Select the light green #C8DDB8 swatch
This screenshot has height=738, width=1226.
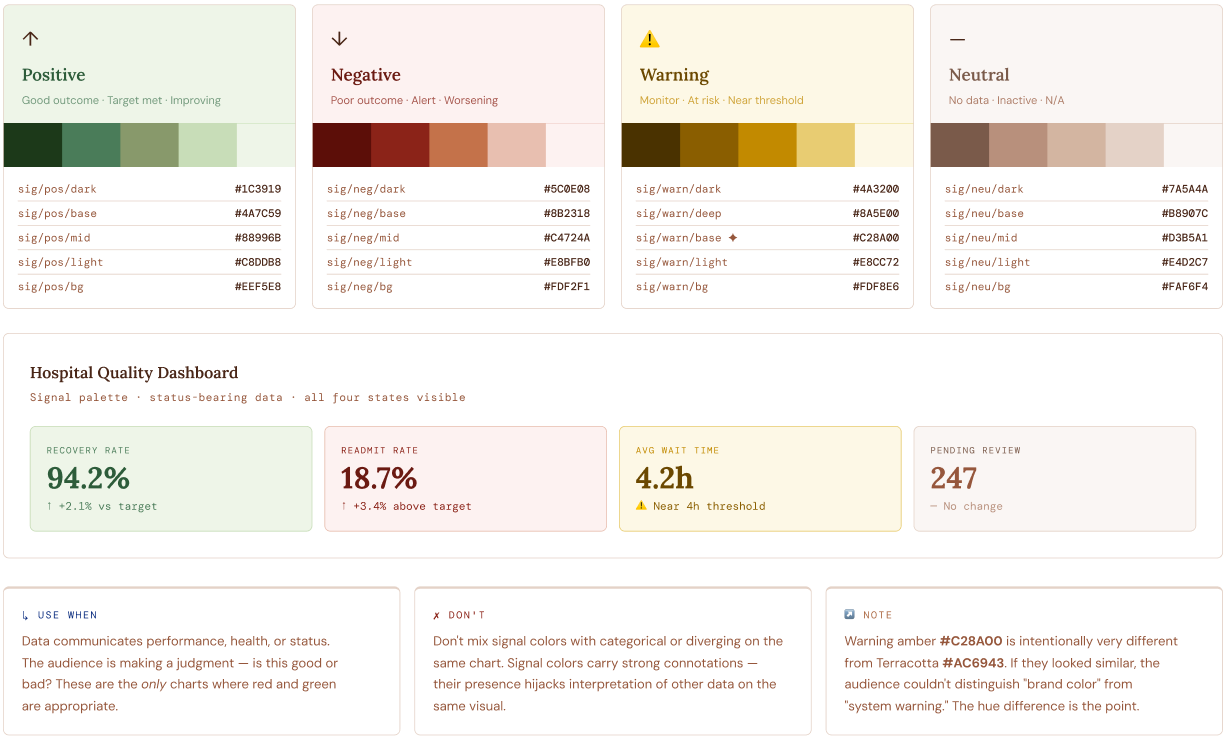(x=208, y=145)
